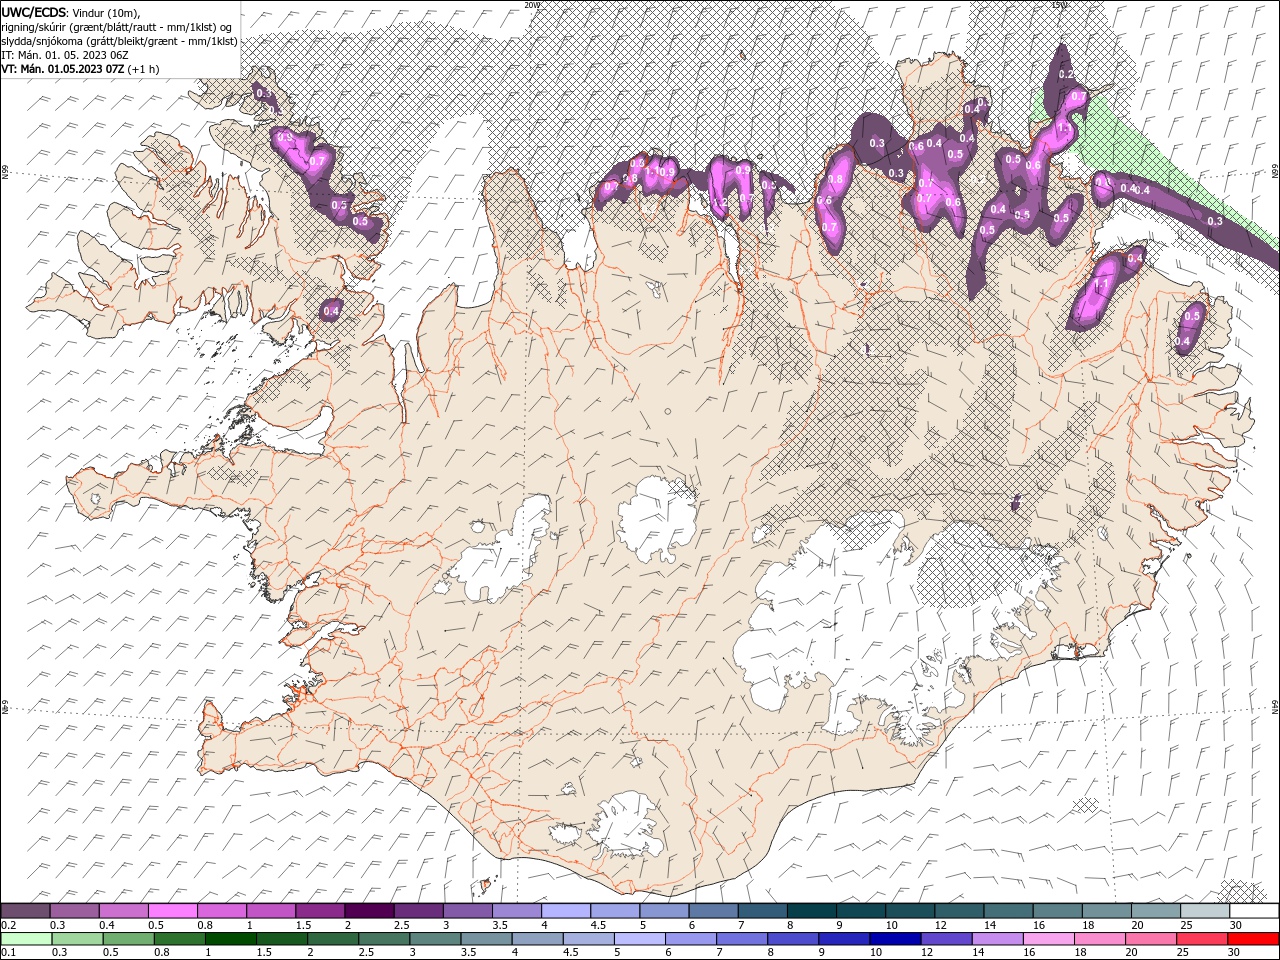The height and width of the screenshot is (960, 1280).
Task: Select the orchid swatch above 0.4, upper legend row
Action: pyautogui.click(x=123, y=911)
